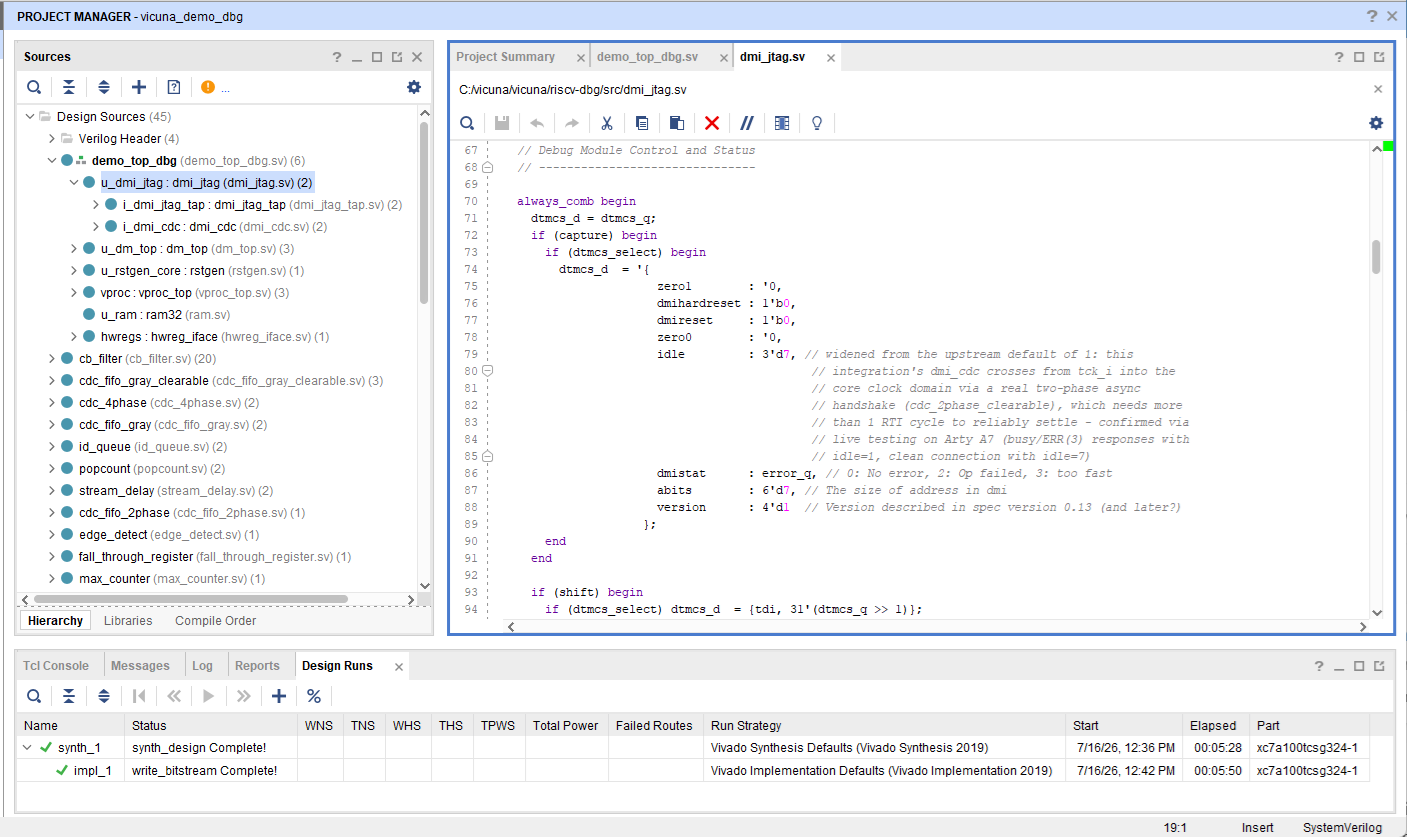
Task: Open the editor settings gear
Action: 1376,123
